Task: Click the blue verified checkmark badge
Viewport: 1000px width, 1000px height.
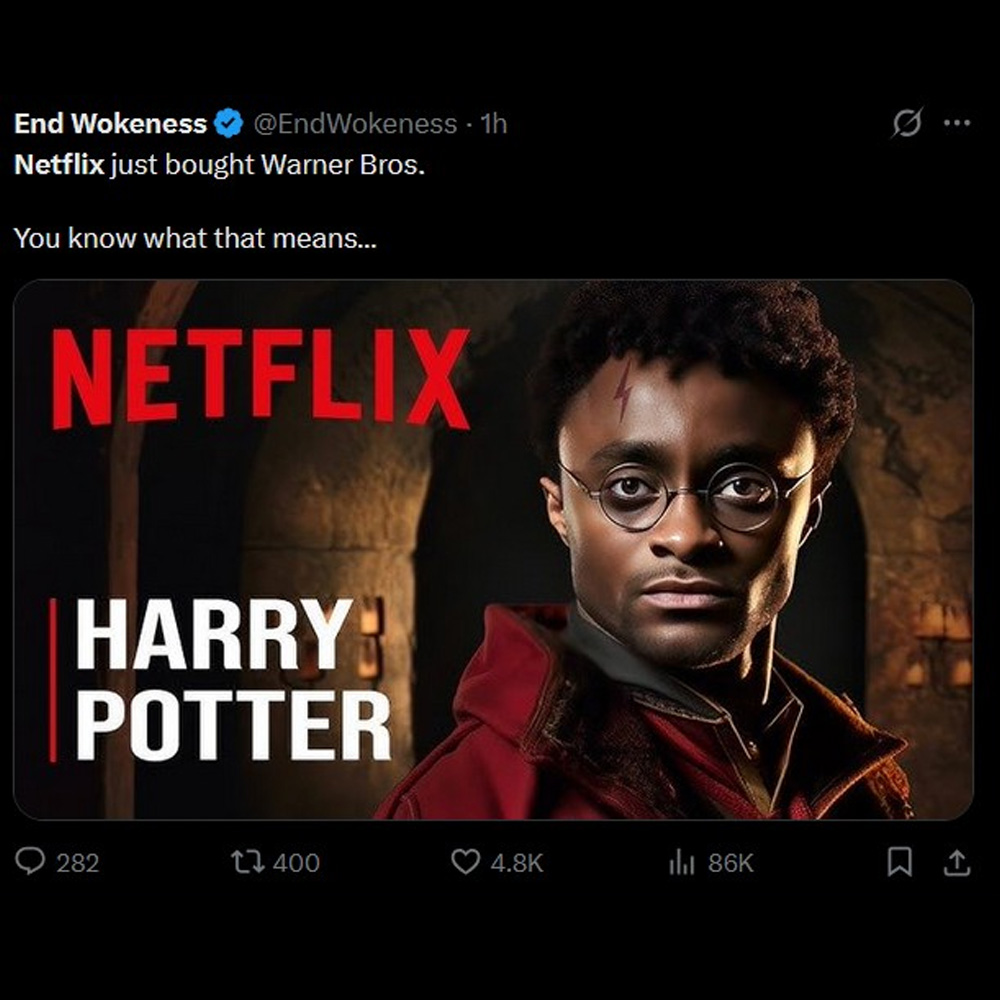Action: pyautogui.click(x=229, y=124)
